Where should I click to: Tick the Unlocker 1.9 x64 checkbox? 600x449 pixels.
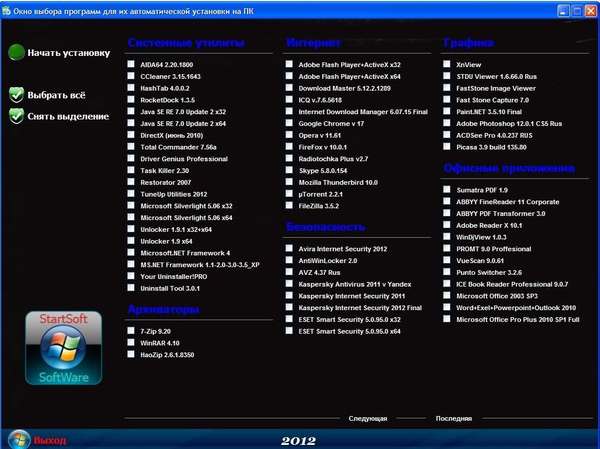click(131, 241)
